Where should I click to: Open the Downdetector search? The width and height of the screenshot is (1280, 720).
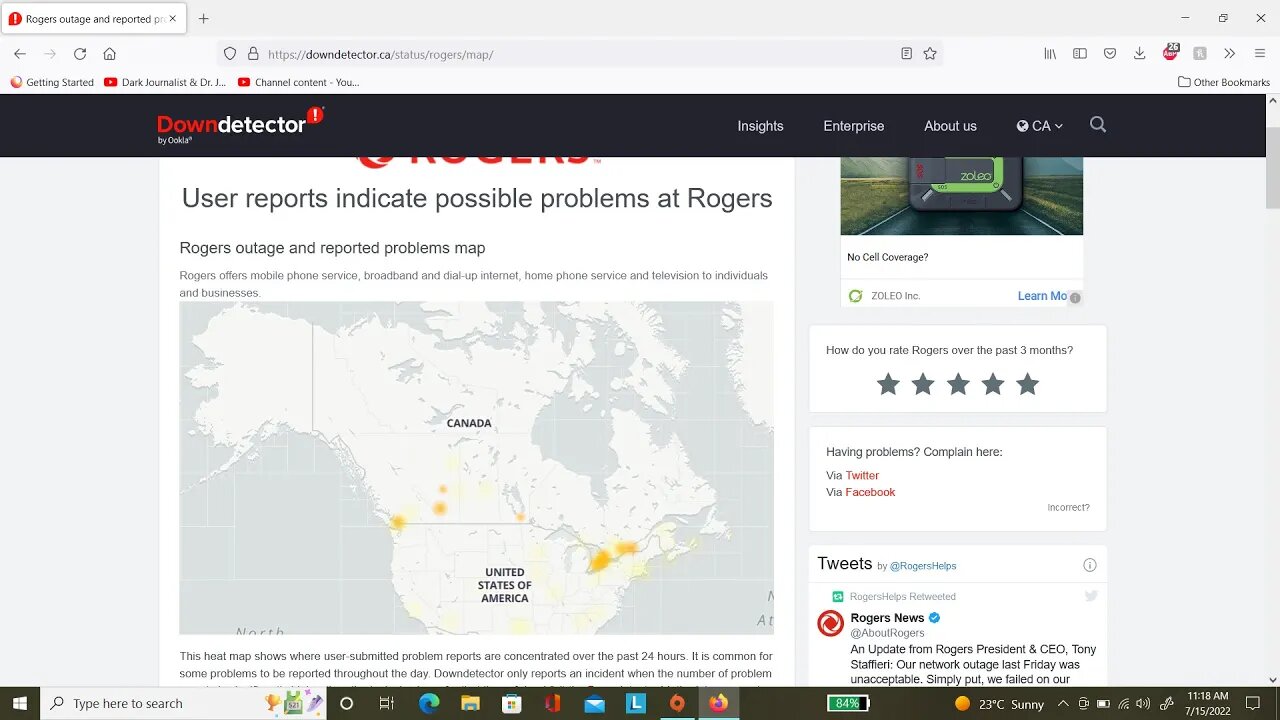pos(1098,125)
